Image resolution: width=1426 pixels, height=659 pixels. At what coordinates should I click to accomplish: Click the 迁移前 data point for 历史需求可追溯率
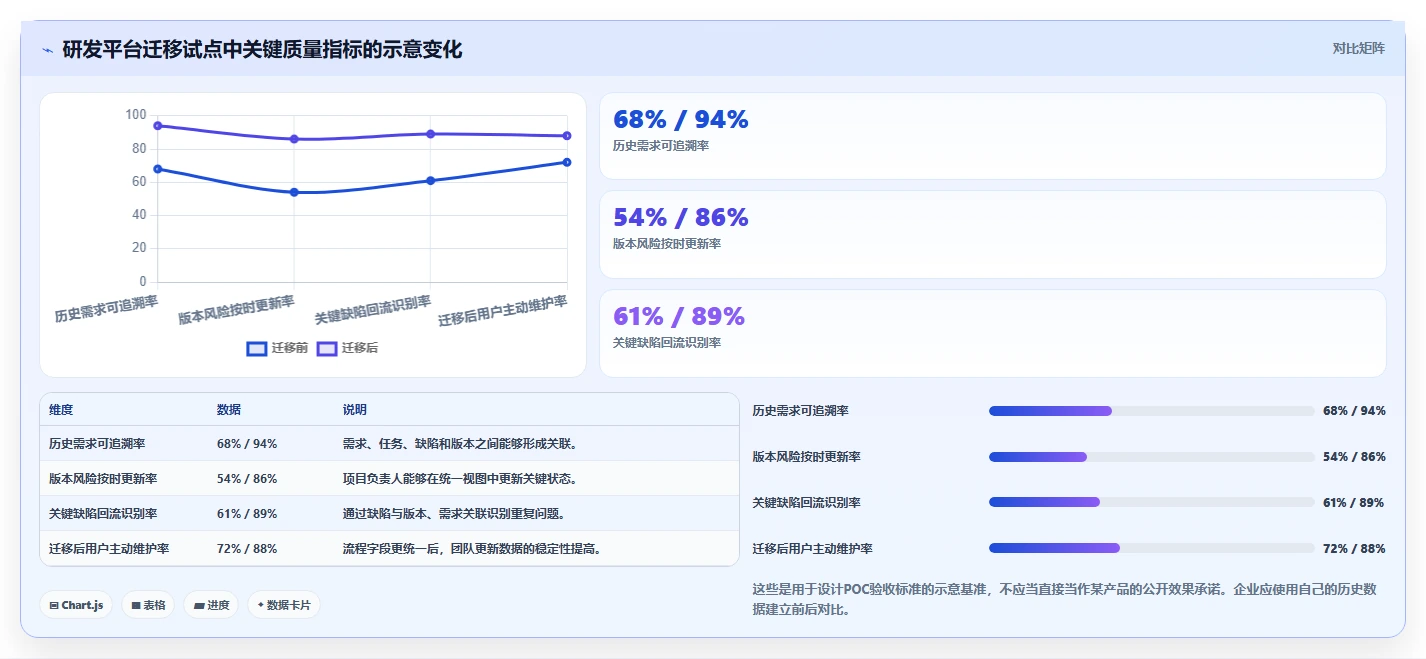pos(158,169)
